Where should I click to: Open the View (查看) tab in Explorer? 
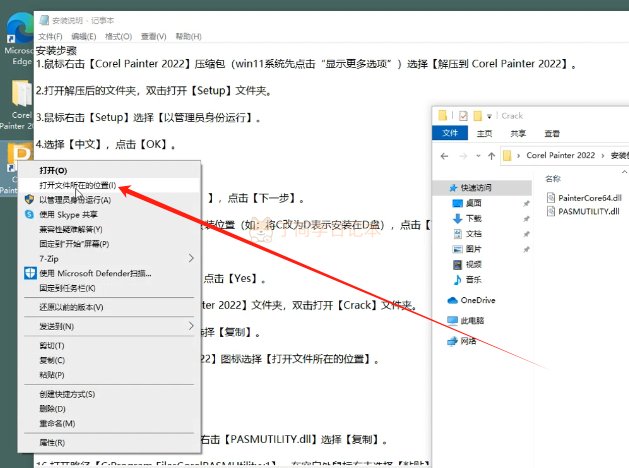pos(552,133)
